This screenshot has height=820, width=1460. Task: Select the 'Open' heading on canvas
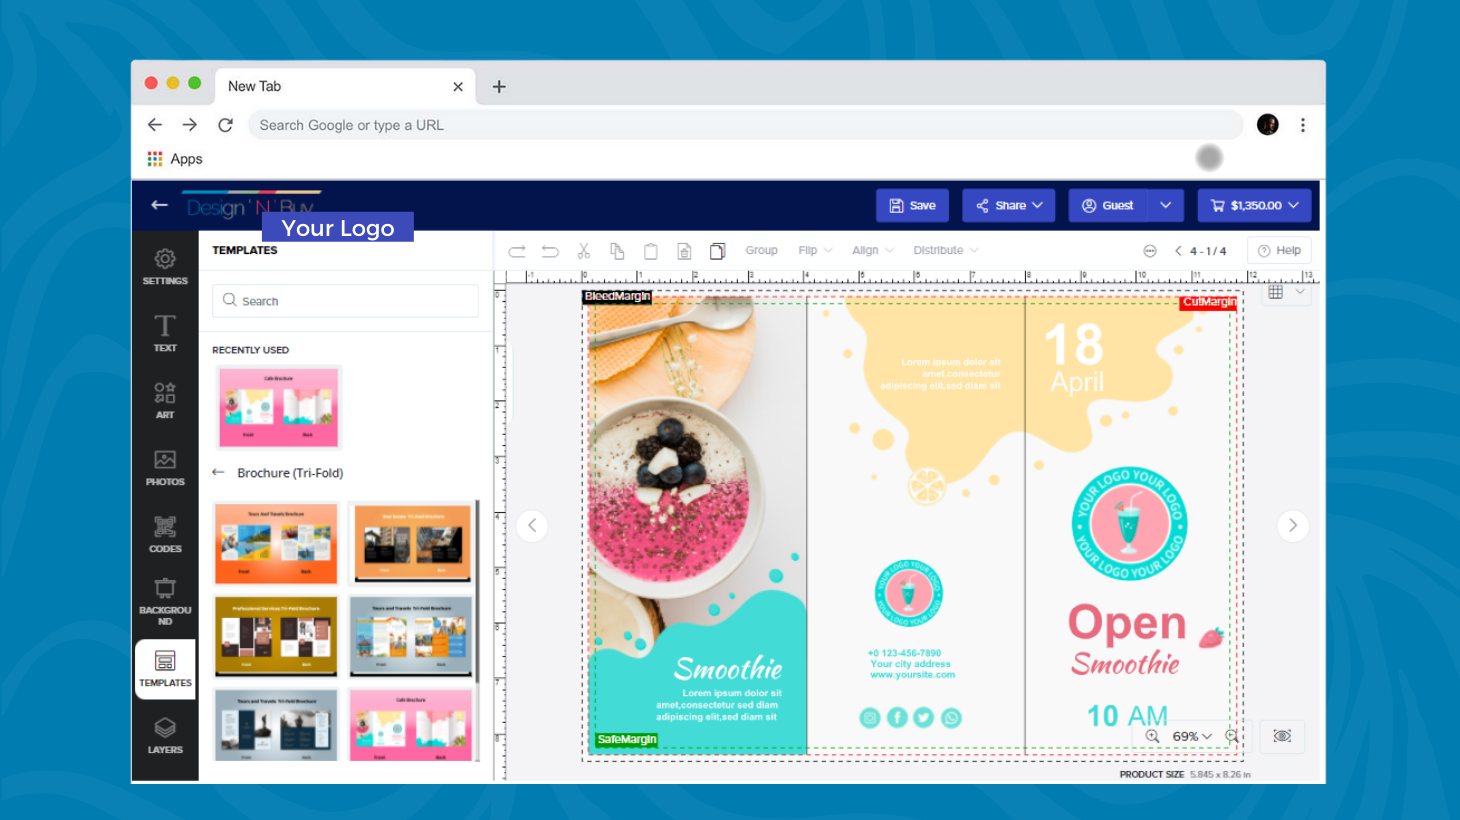pos(1127,624)
